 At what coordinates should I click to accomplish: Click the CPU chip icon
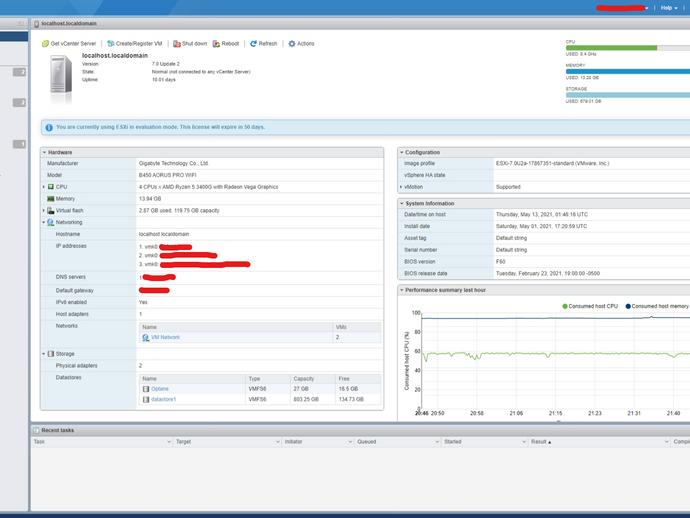pyautogui.click(x=51, y=187)
